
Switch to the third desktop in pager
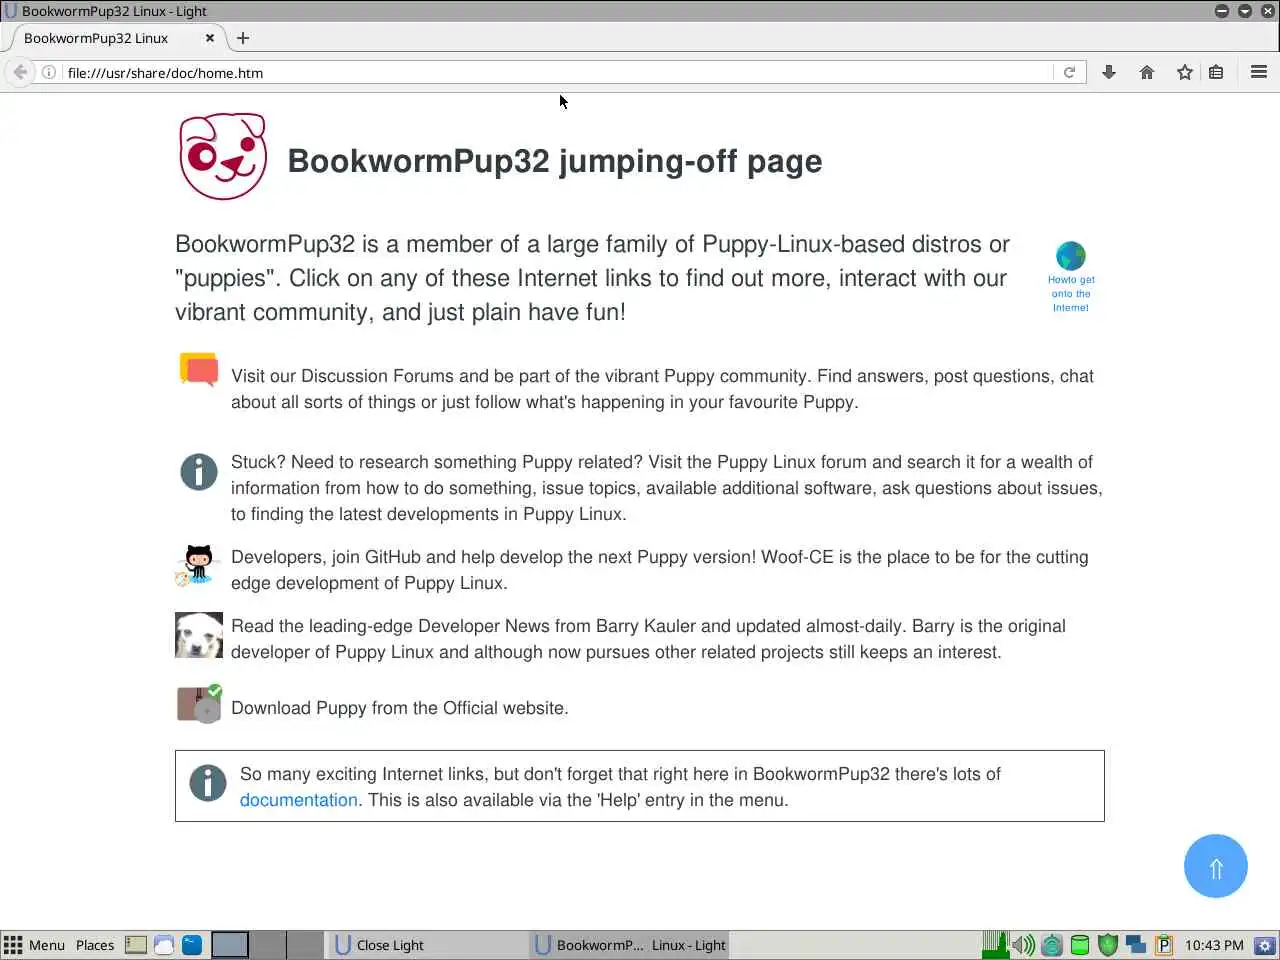[x=305, y=945]
